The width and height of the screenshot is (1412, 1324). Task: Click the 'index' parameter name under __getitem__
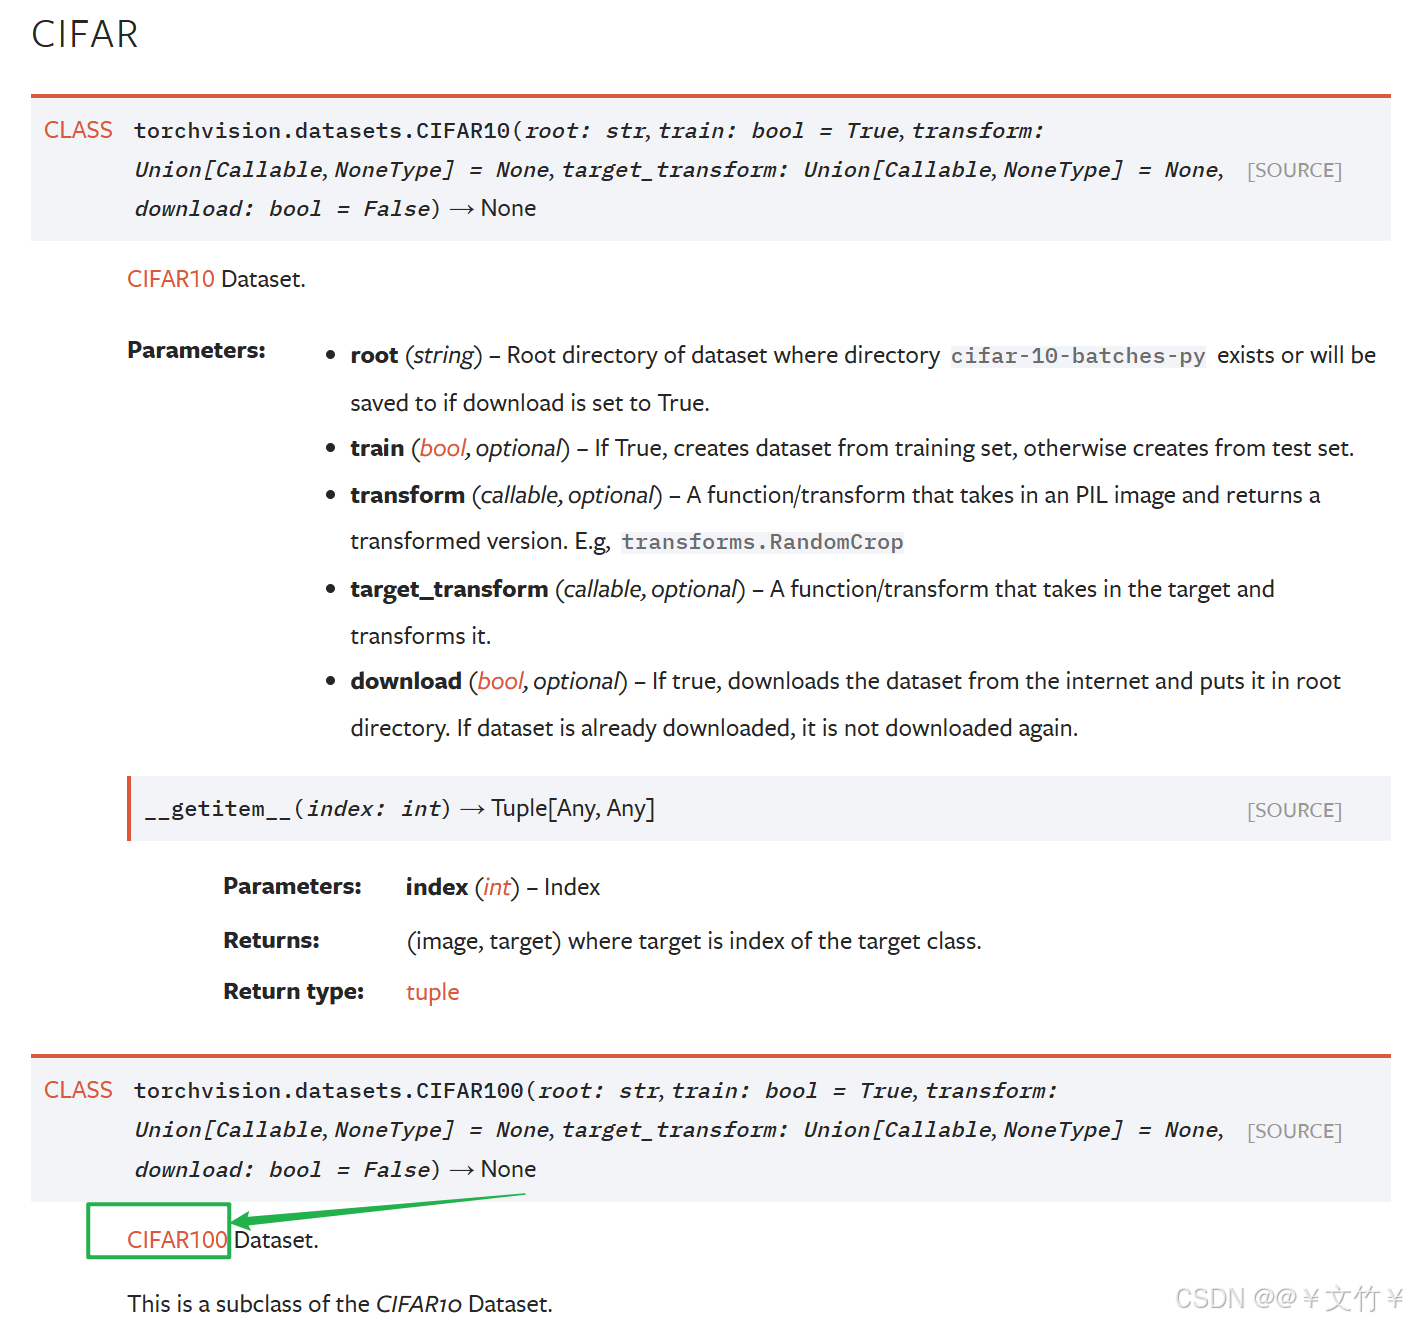coord(437,887)
